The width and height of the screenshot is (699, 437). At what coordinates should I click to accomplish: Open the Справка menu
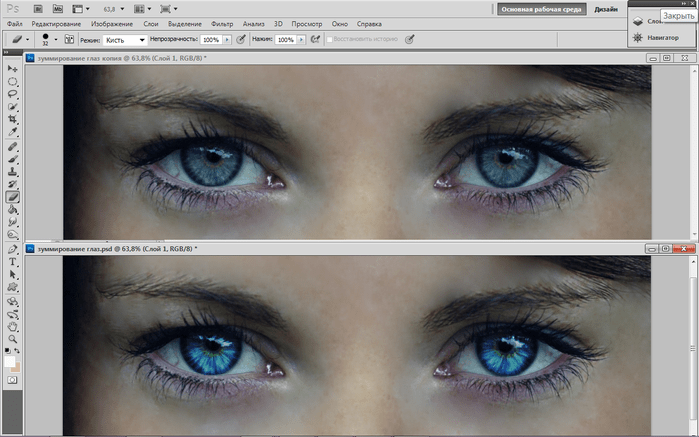[369, 24]
